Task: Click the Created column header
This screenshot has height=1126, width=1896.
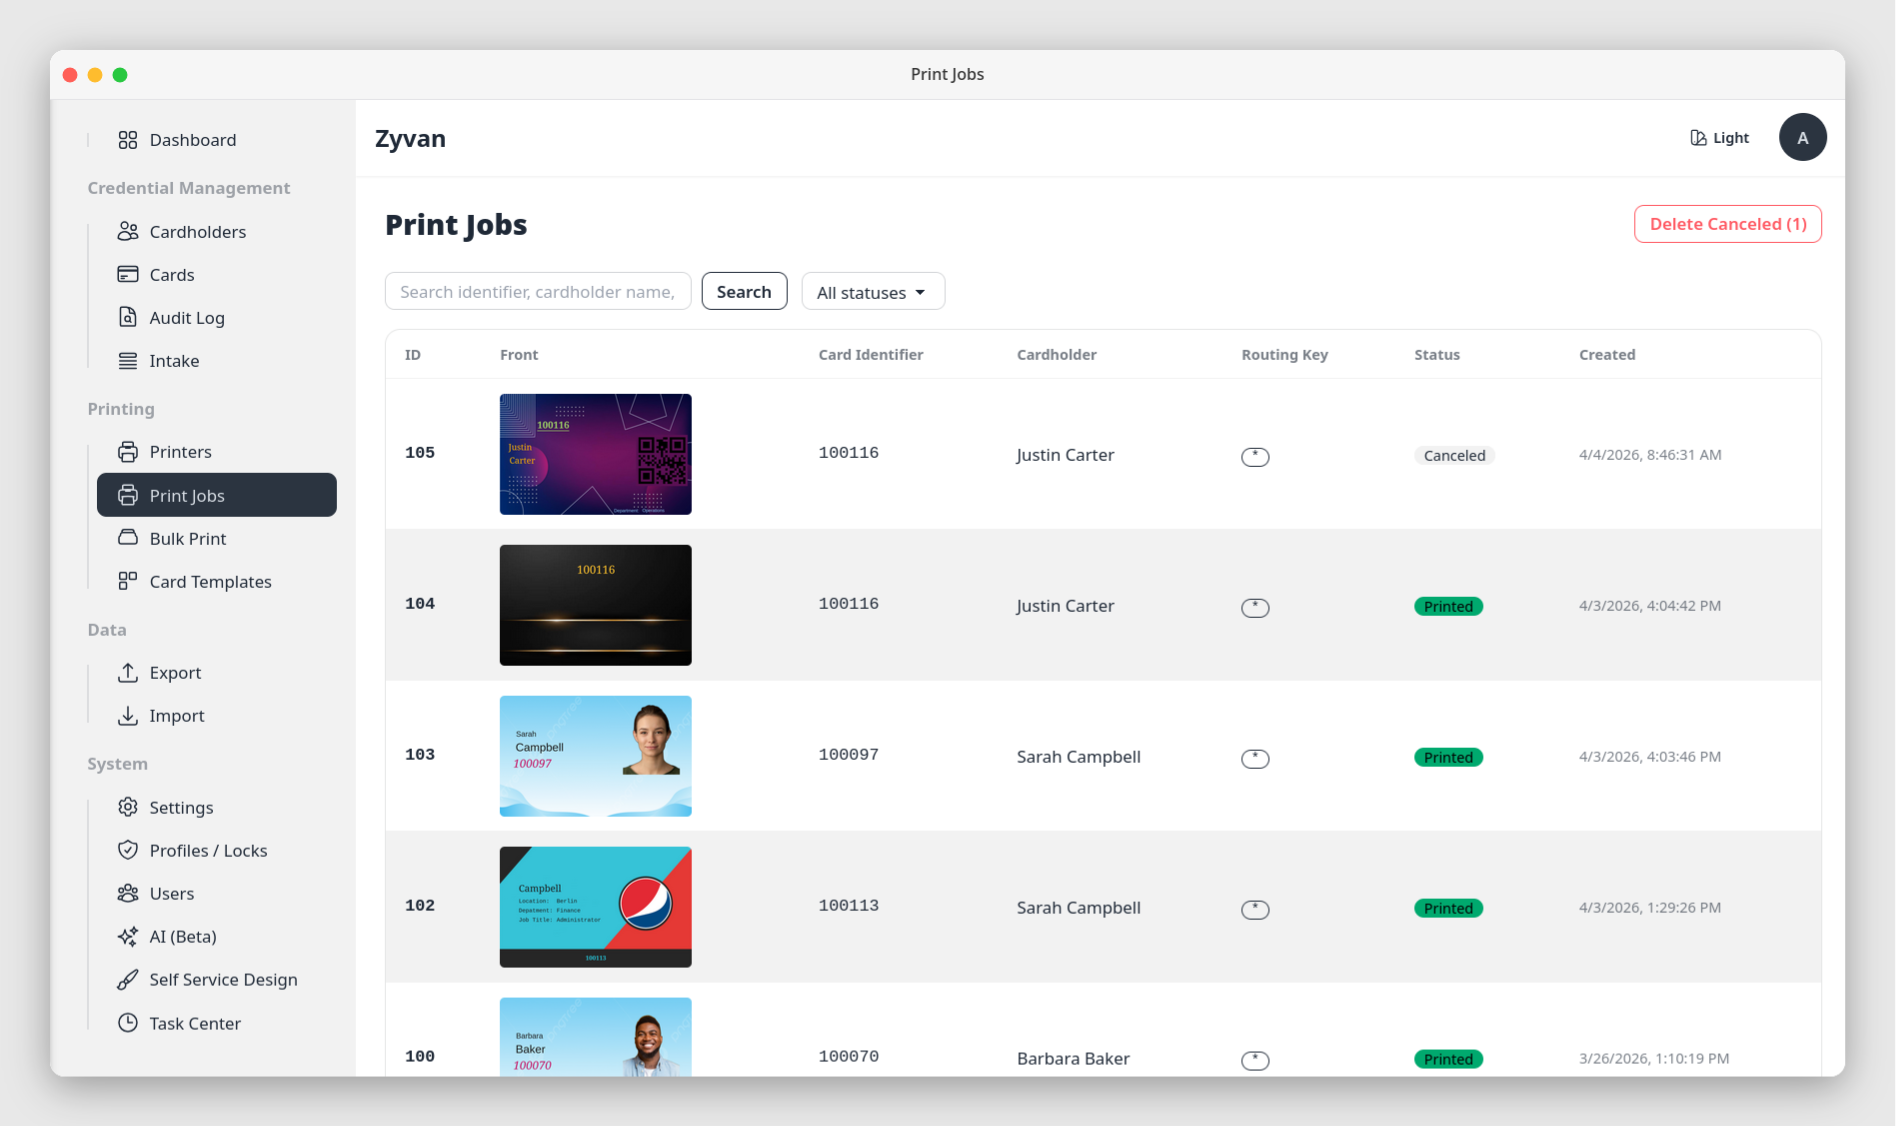Action: coord(1607,355)
